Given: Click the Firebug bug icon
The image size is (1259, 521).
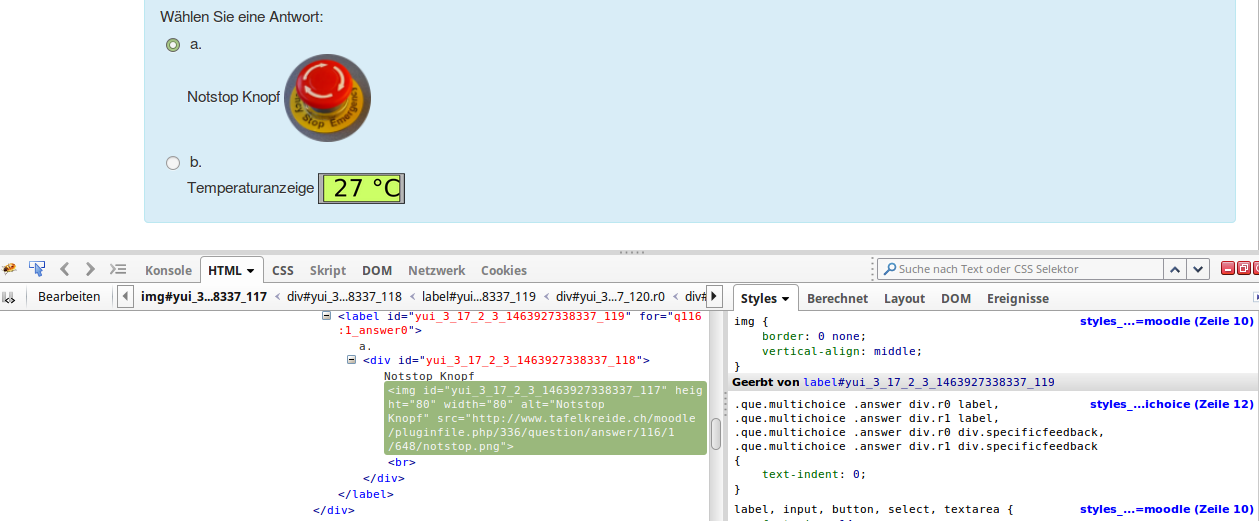Looking at the screenshot, I should (9, 269).
